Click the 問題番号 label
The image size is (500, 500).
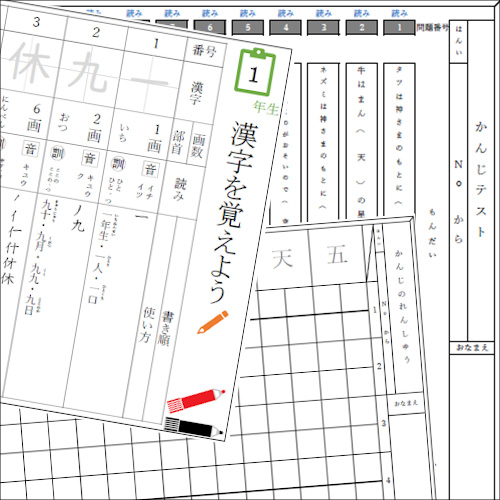click(432, 28)
